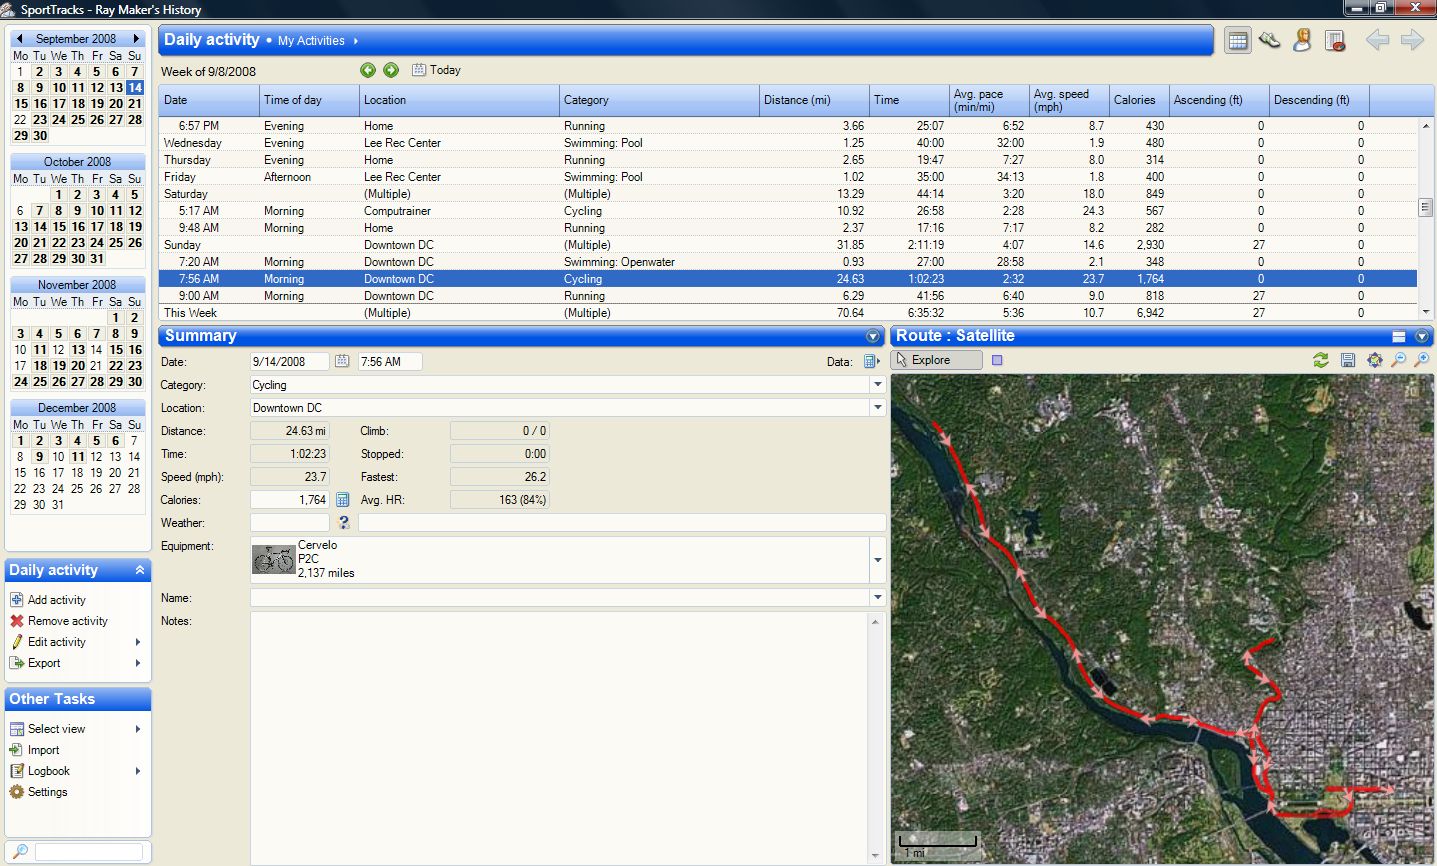Expand the Category dropdown showing Cycling
Viewport: 1437px width, 866px height.
click(878, 385)
